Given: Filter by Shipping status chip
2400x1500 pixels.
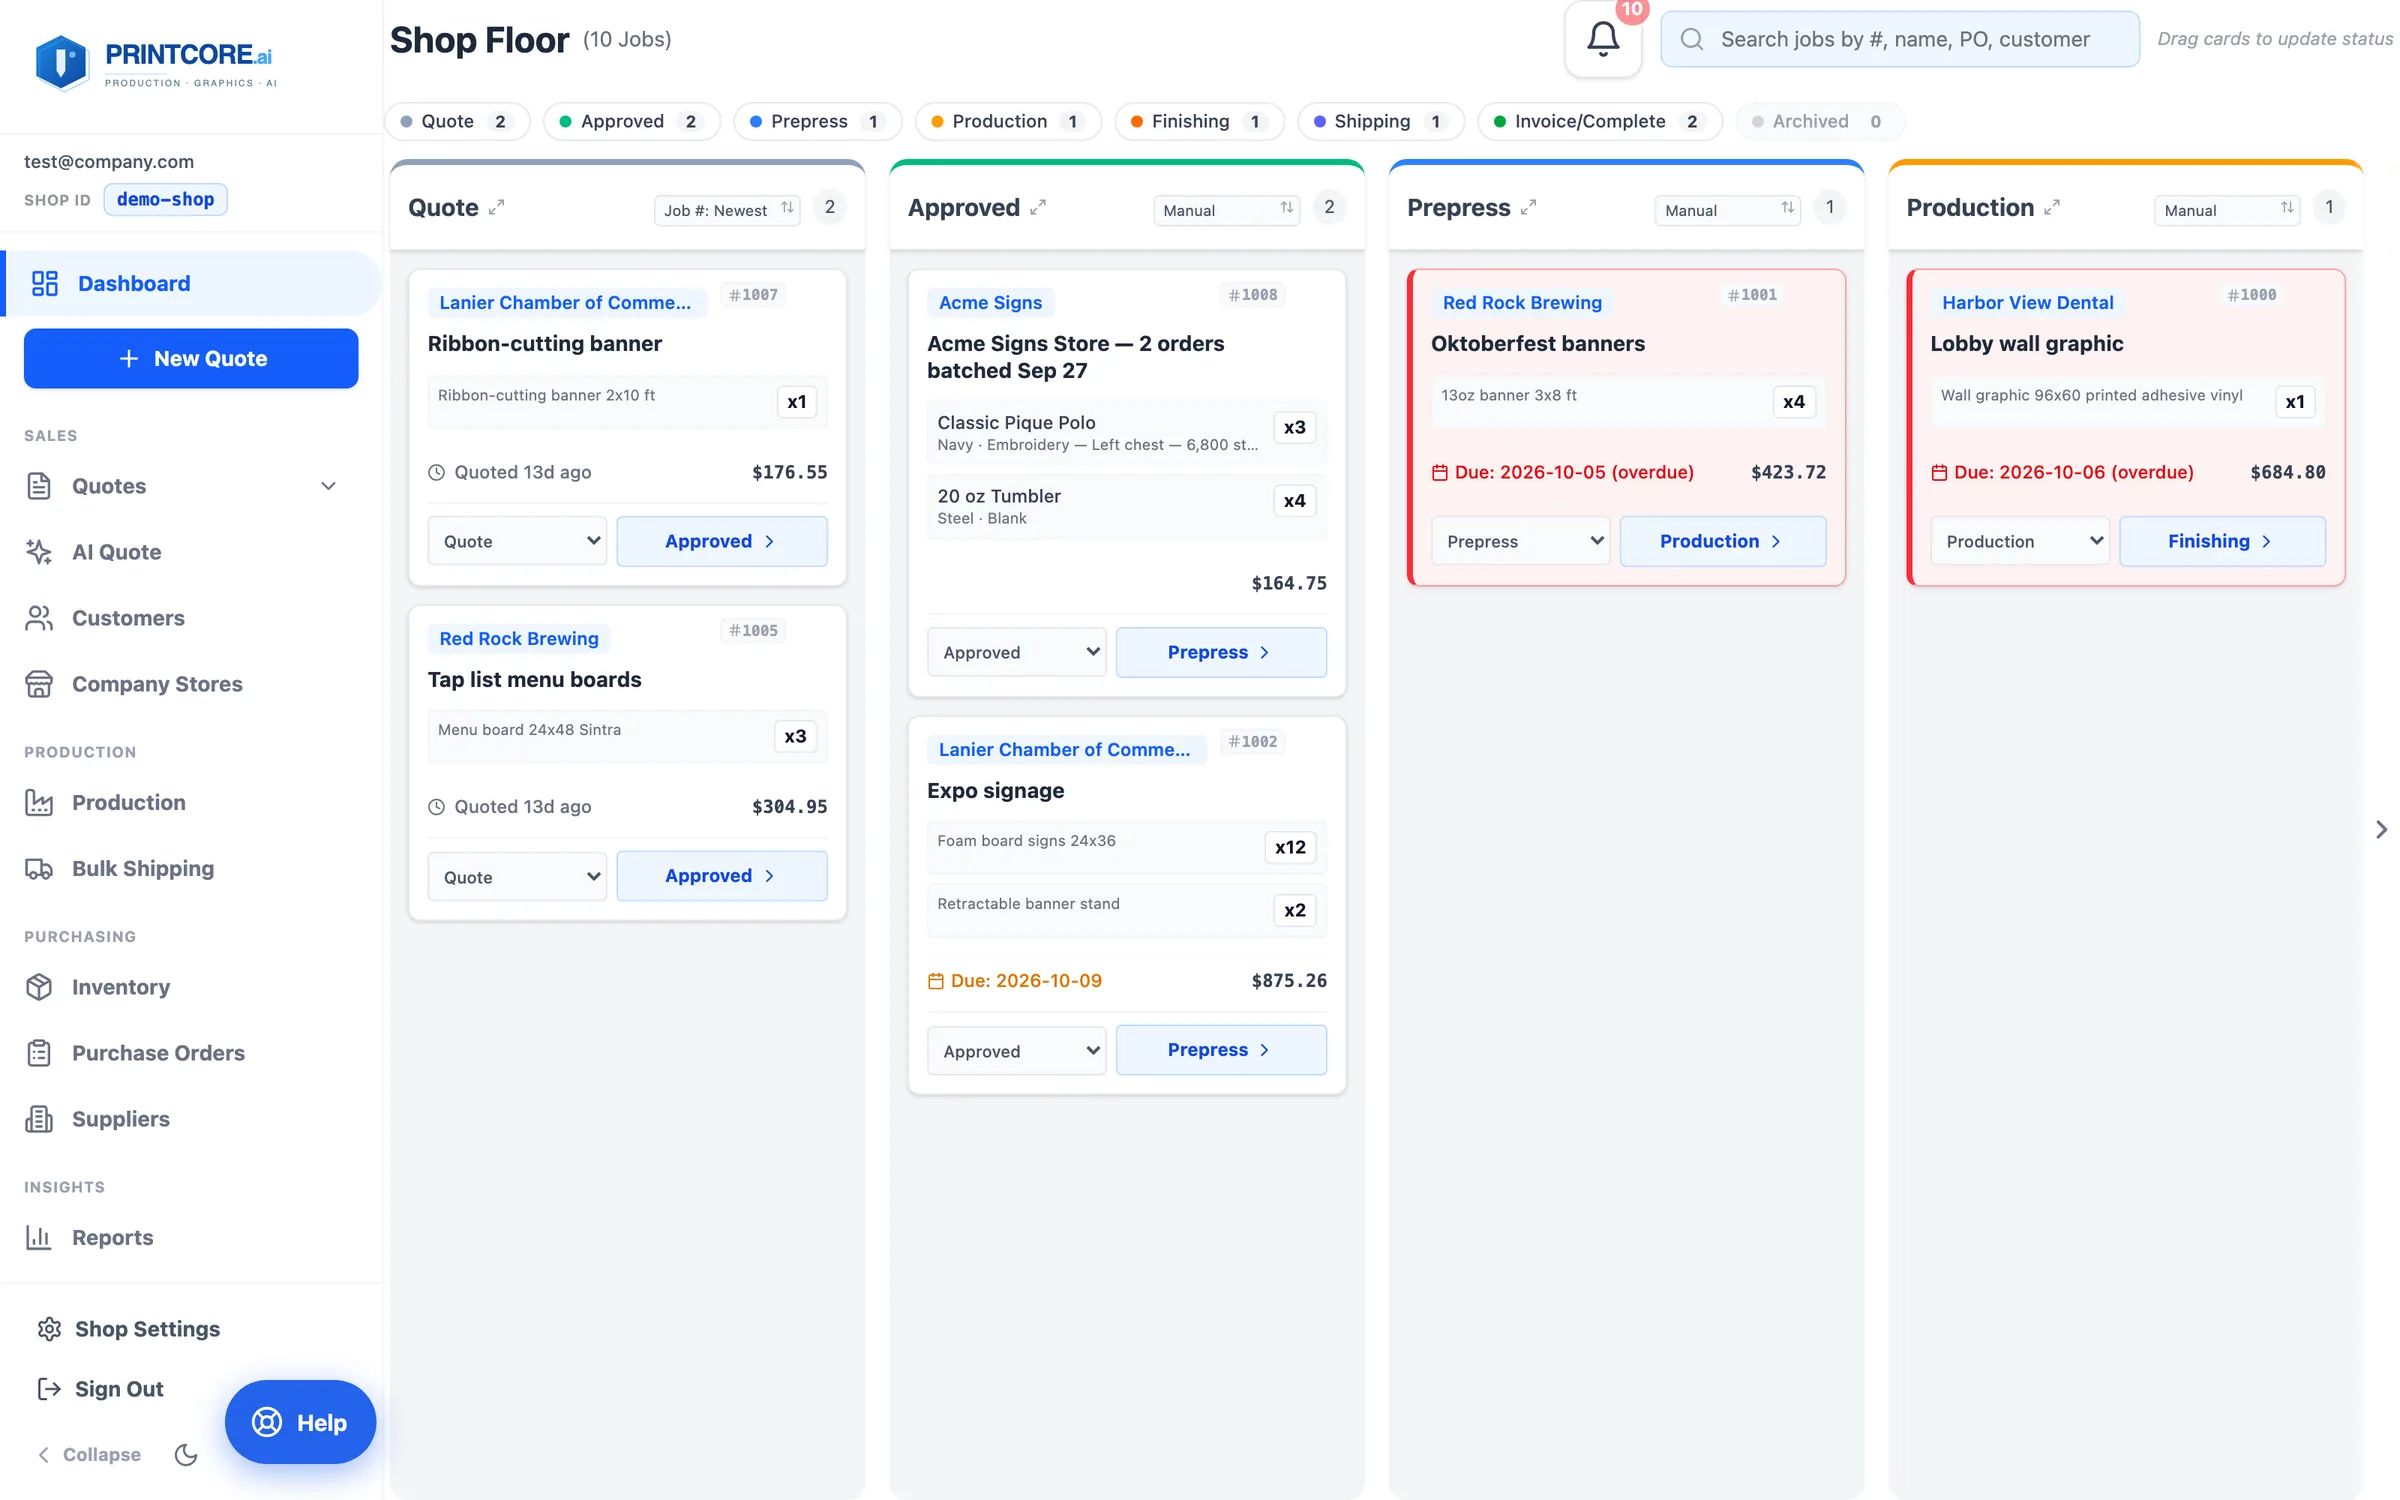Looking at the screenshot, I should (x=1380, y=121).
